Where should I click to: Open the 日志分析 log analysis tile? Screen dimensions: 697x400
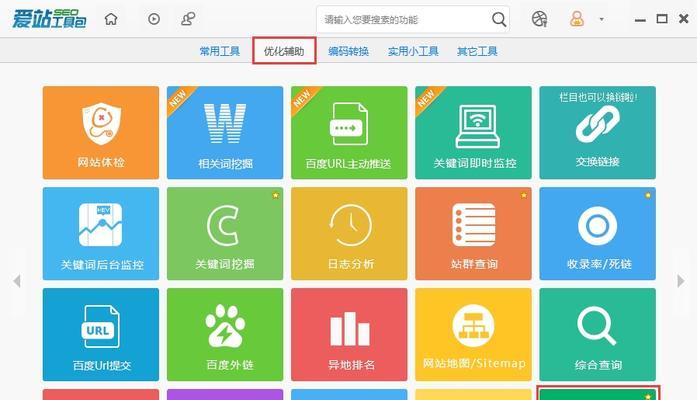349,233
